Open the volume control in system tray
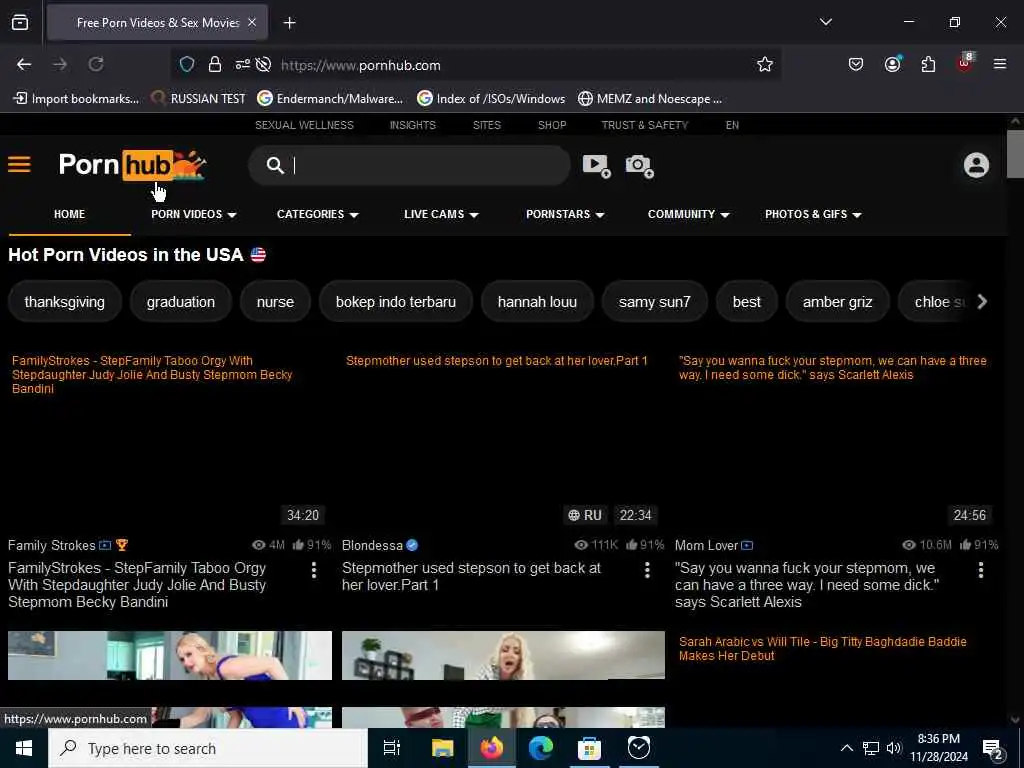 click(893, 748)
